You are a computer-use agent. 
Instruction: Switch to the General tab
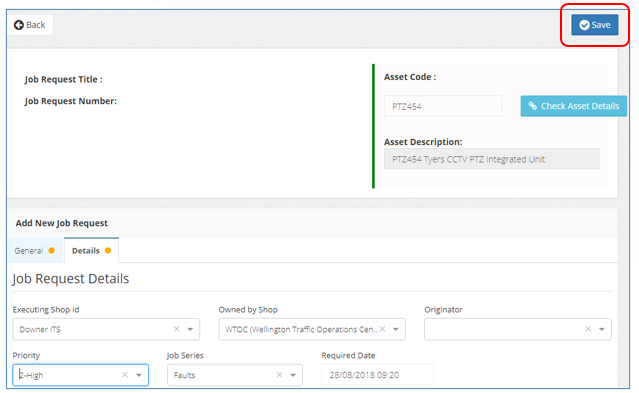click(x=35, y=250)
